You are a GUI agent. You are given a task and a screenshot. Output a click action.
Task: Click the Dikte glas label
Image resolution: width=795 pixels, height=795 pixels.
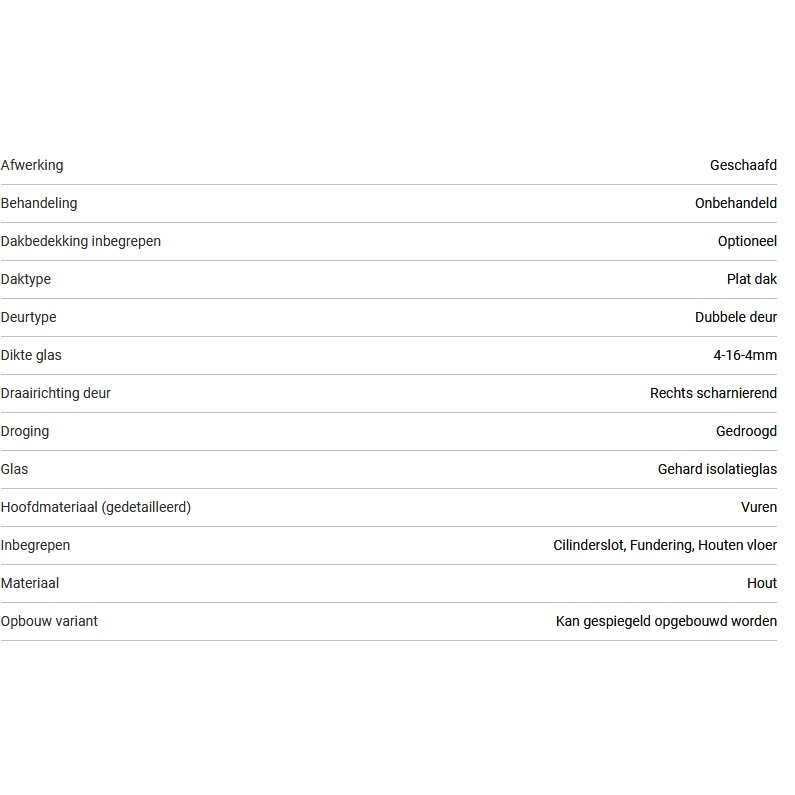(x=32, y=355)
